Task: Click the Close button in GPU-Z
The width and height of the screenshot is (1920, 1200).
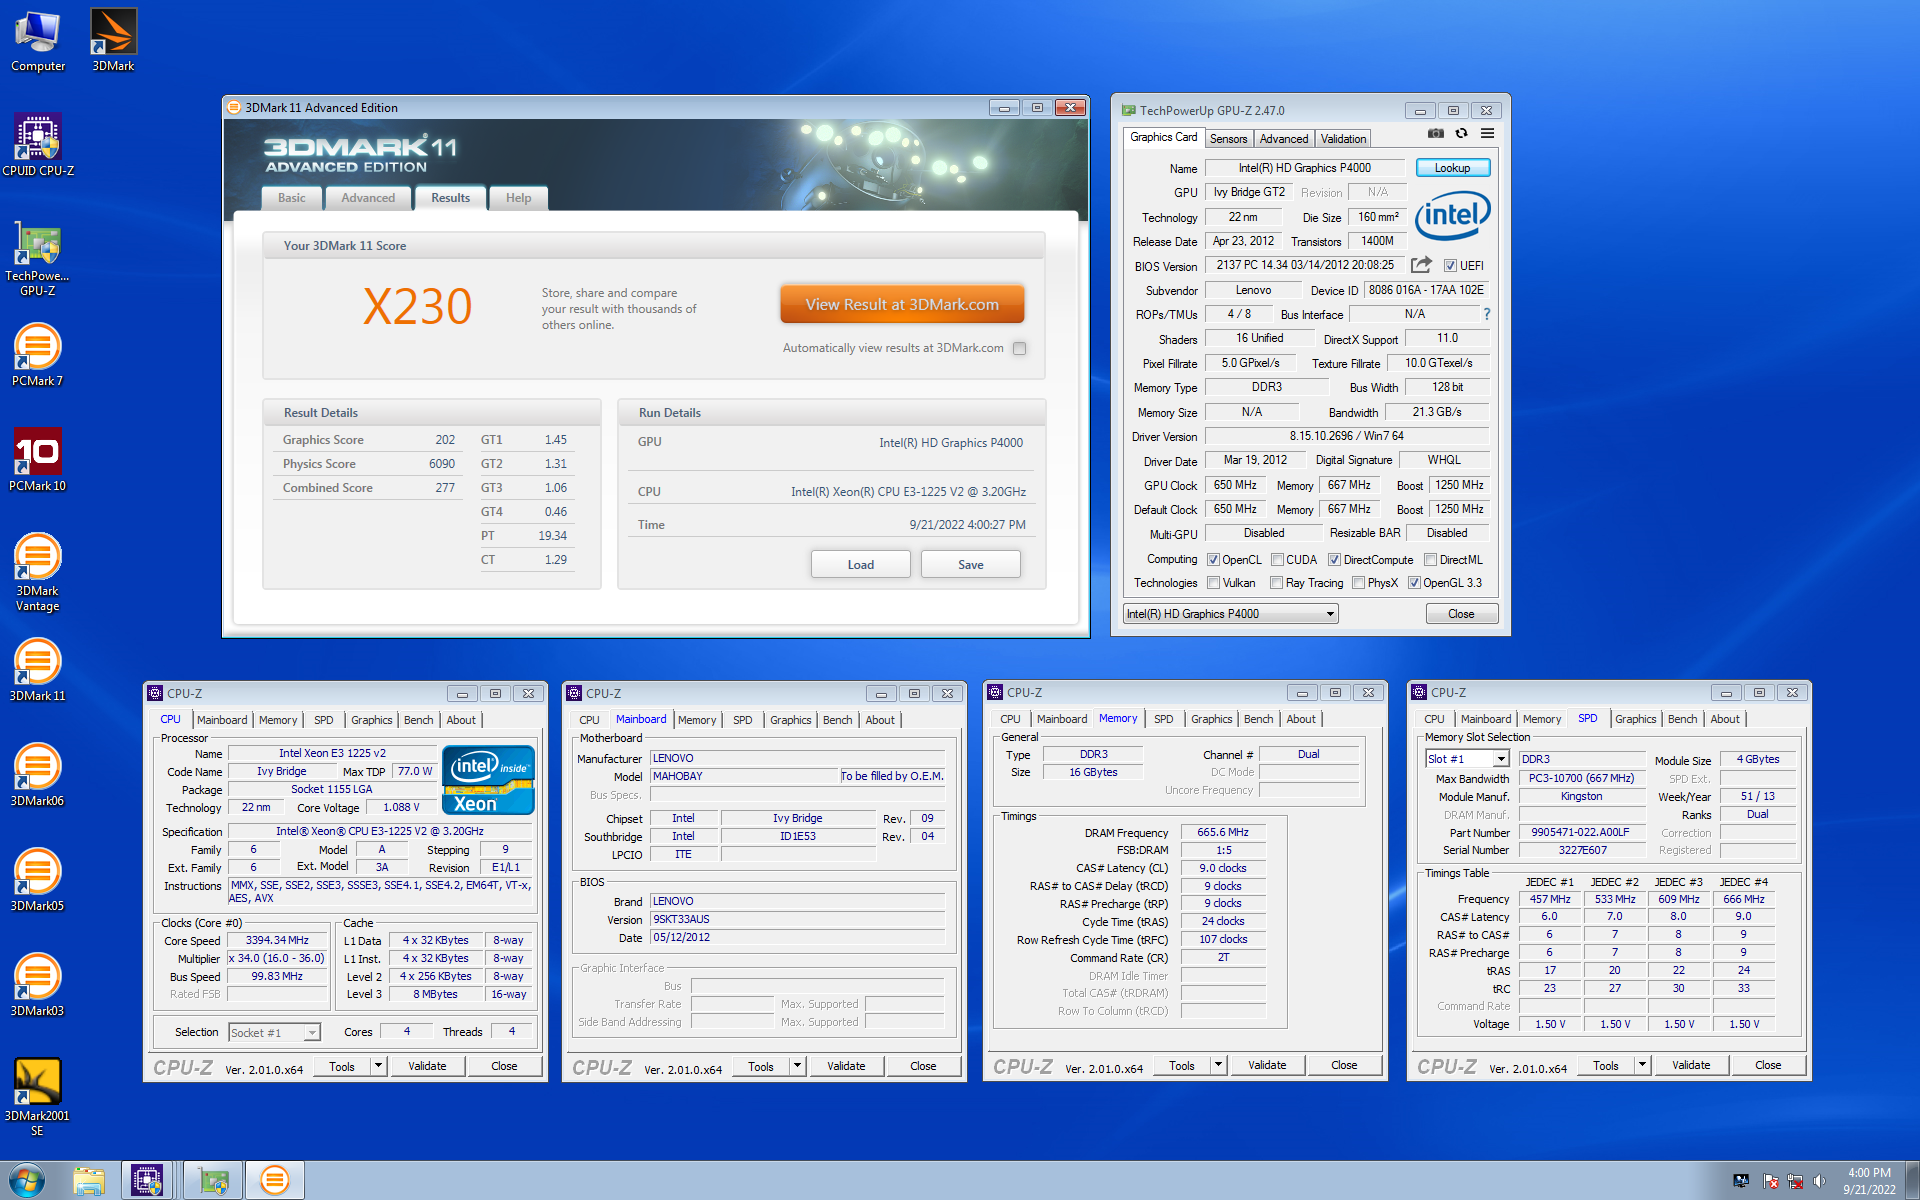Action: [1461, 614]
